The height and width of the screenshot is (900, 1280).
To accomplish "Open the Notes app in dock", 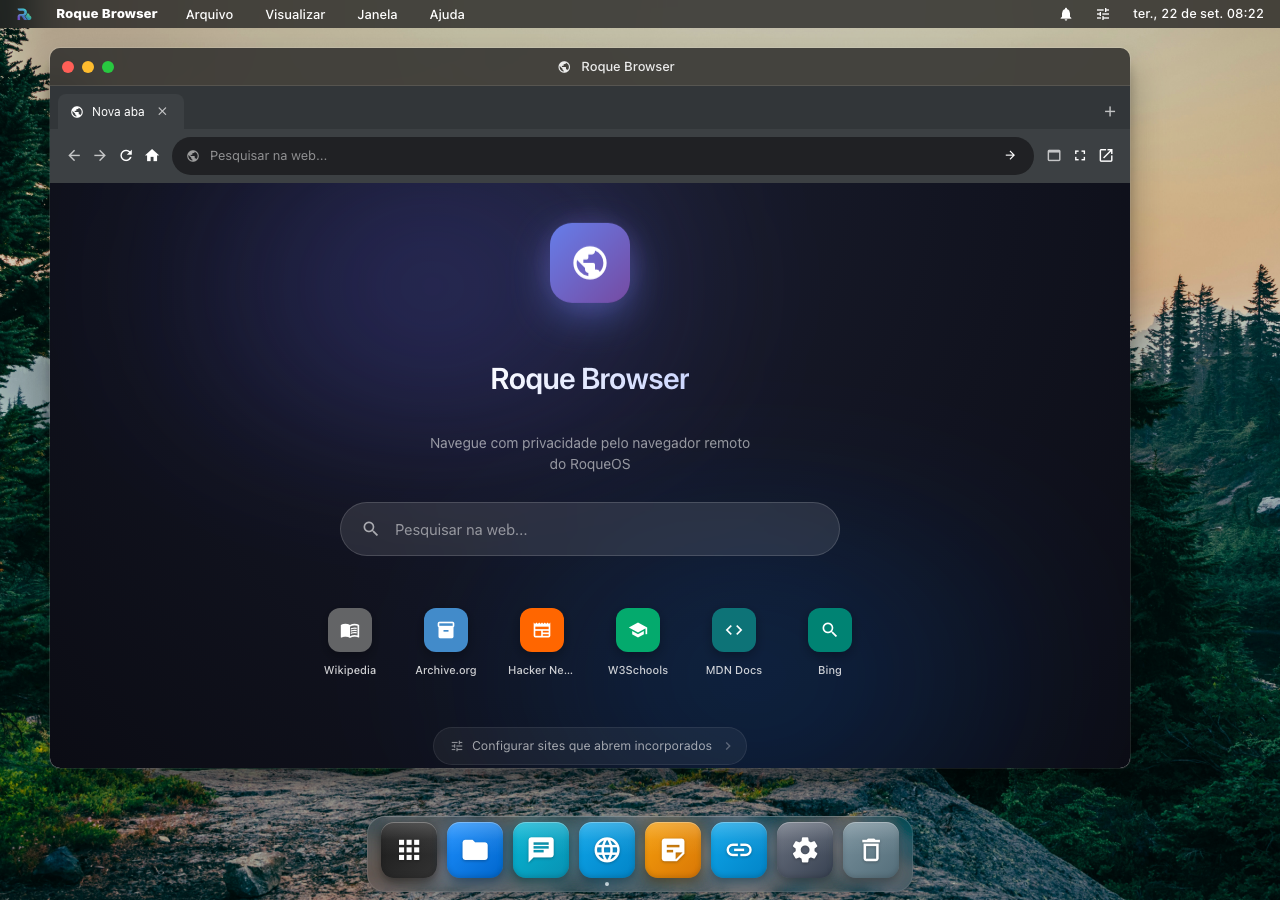I will (673, 850).
